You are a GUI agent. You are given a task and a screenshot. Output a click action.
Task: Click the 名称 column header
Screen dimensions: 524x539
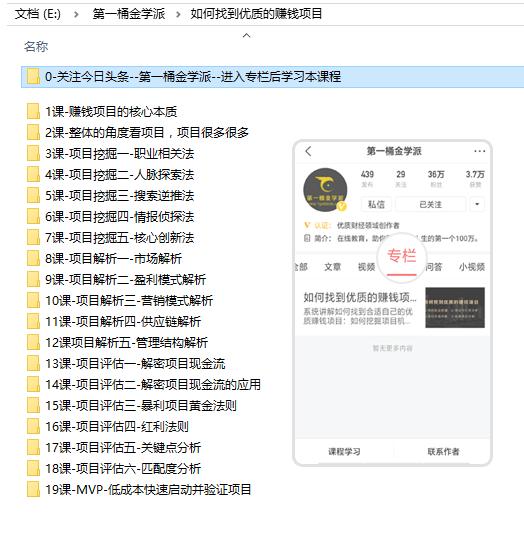coord(36,46)
